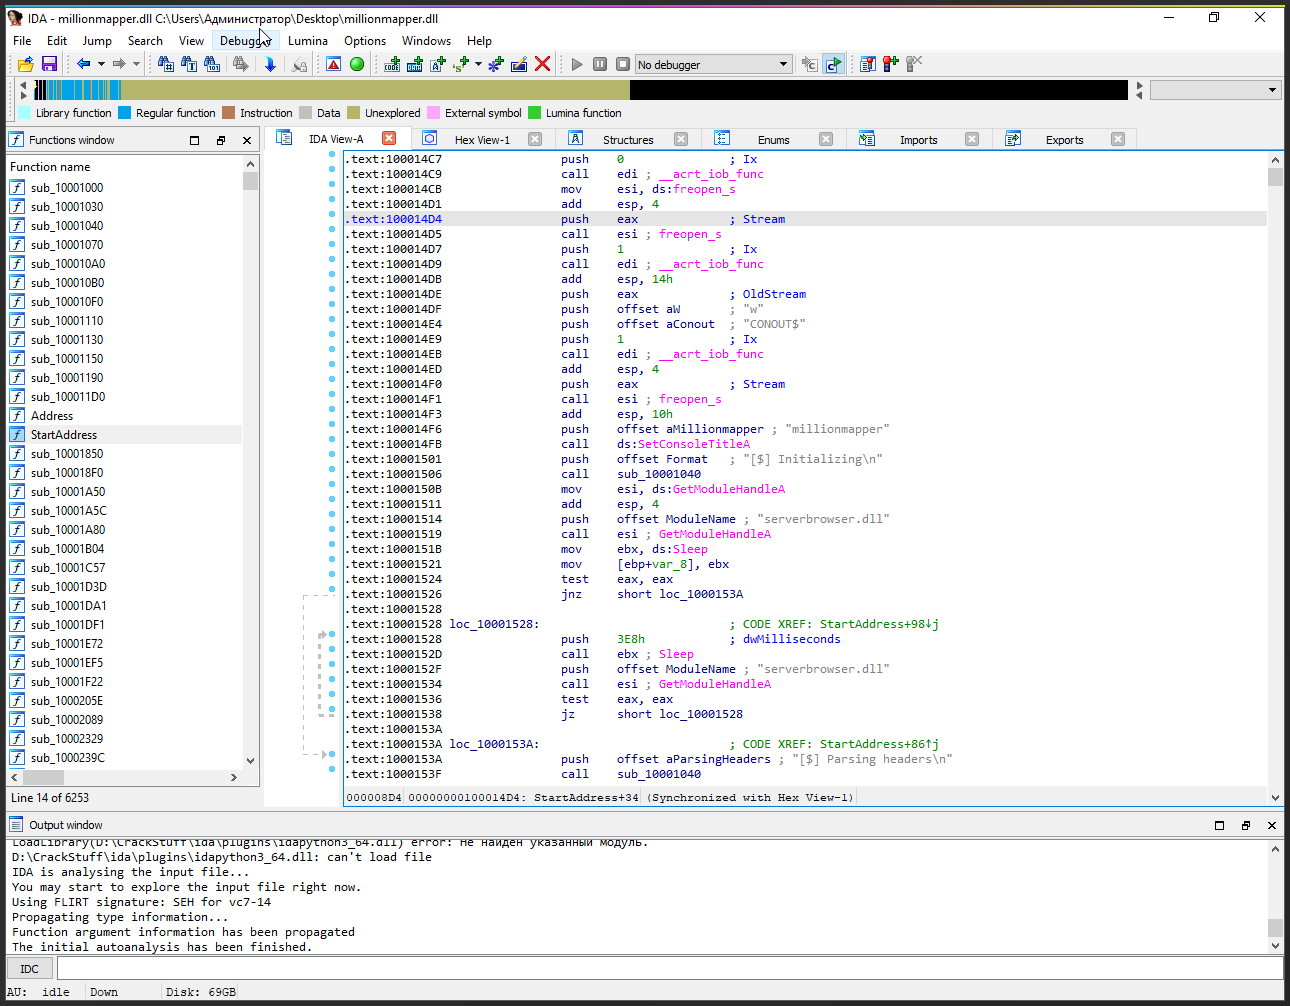Click the Save database floppy icon
The height and width of the screenshot is (1006, 1290).
49,64
